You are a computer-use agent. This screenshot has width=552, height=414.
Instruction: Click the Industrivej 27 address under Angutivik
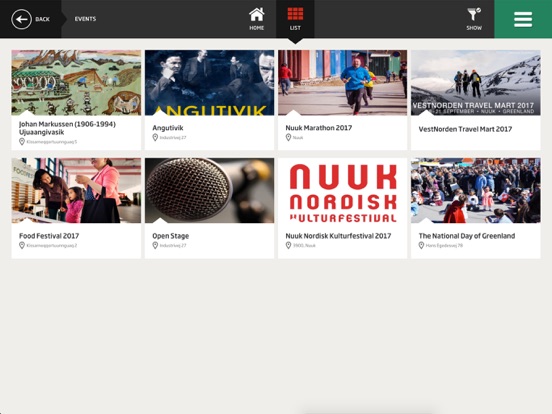(x=173, y=138)
